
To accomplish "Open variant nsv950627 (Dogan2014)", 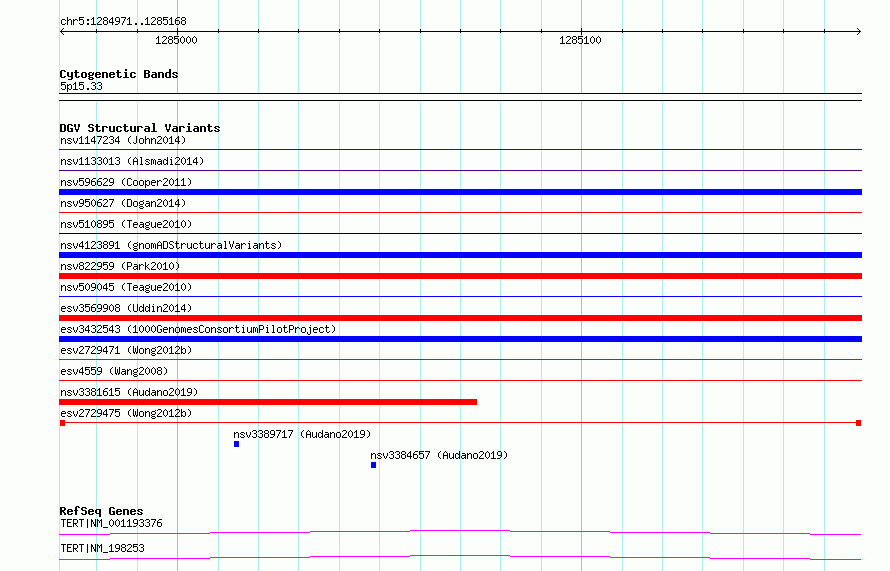I will pyautogui.click(x=123, y=203).
